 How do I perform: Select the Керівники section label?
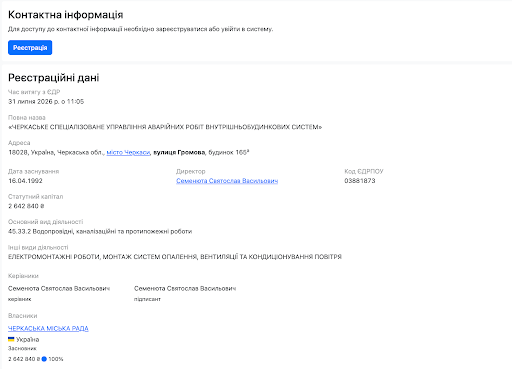(x=23, y=276)
